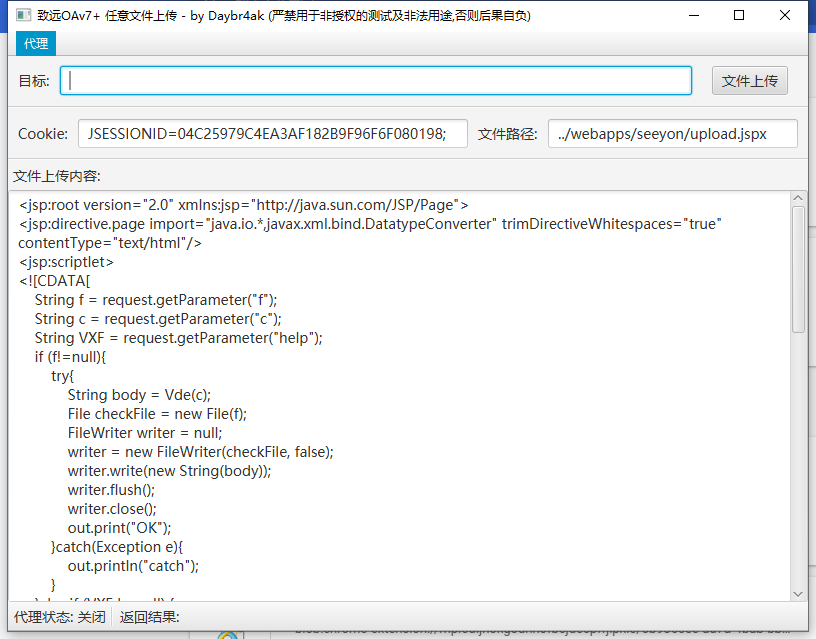
Task: Click the 文件路径 upload.jspx field
Action: [x=672, y=134]
